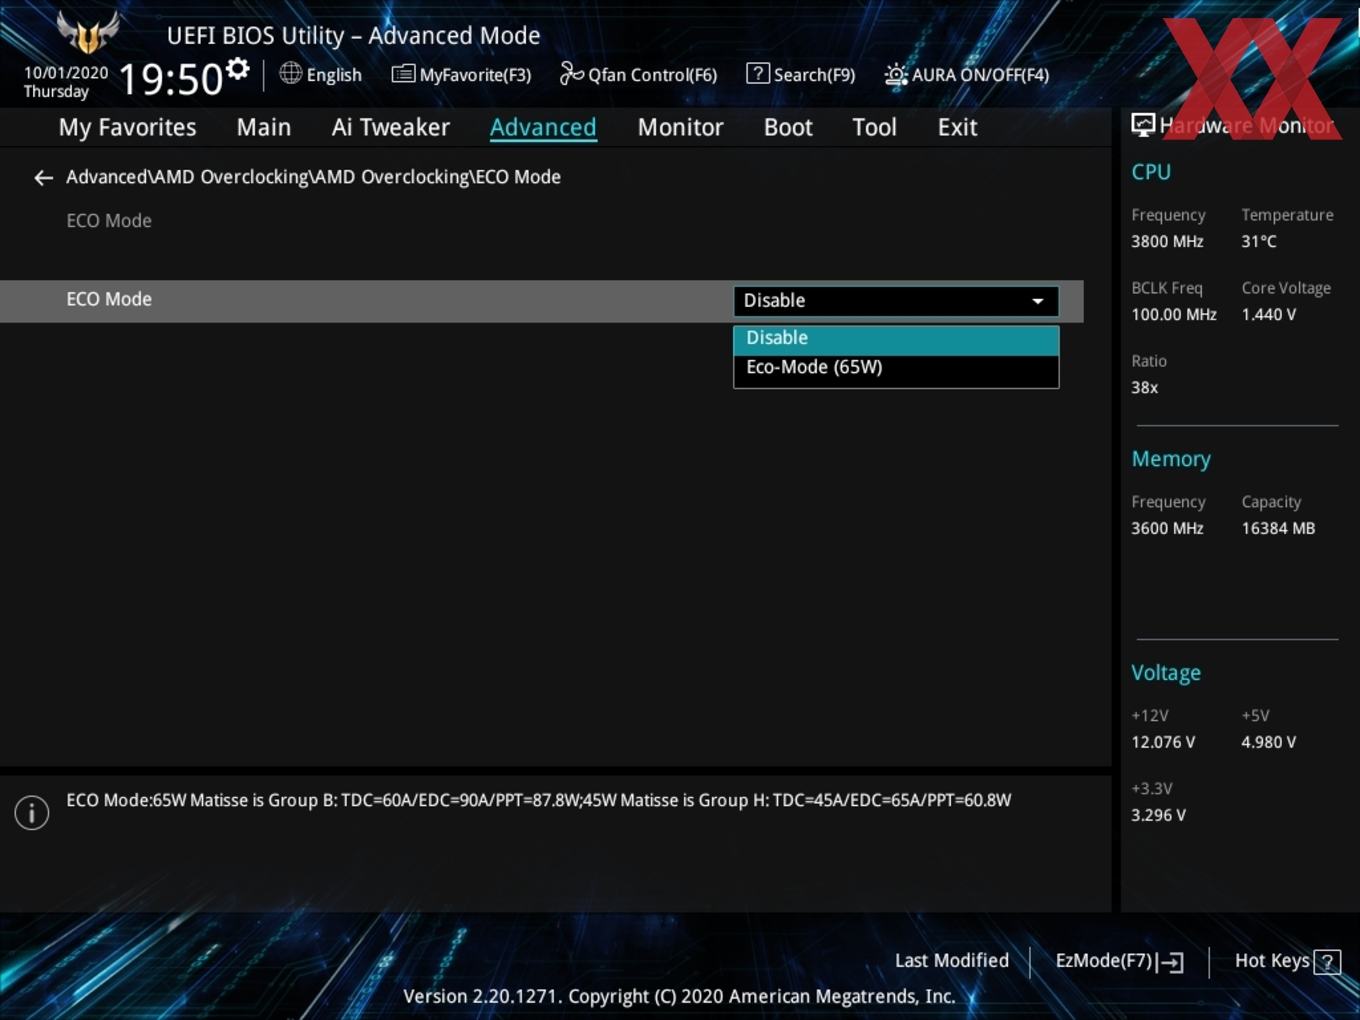The width and height of the screenshot is (1360, 1020).
Task: Click the TUF logo emblem
Action: click(x=88, y=32)
